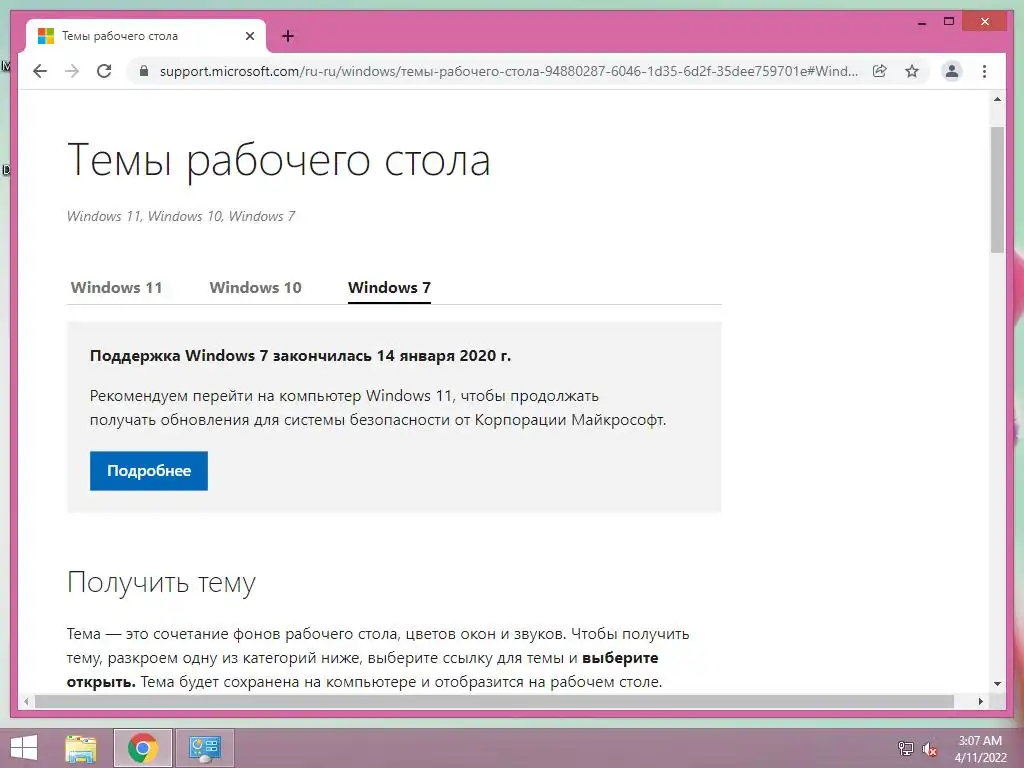Viewport: 1024px width, 768px height.
Task: Close the Темы рабочего стола tab
Action: tap(249, 36)
